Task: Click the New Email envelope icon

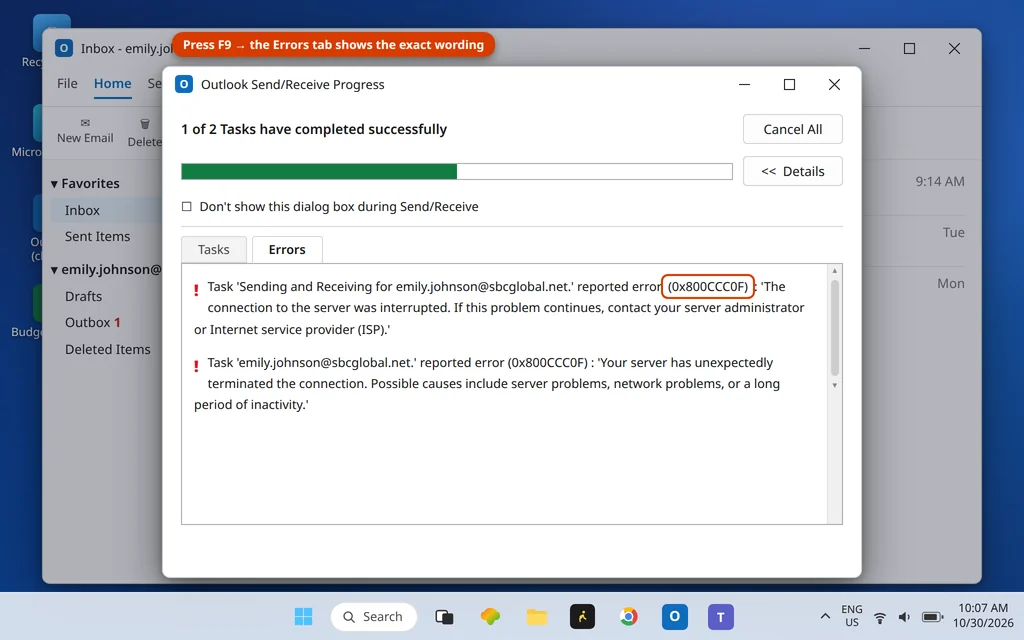Action: coord(85,123)
